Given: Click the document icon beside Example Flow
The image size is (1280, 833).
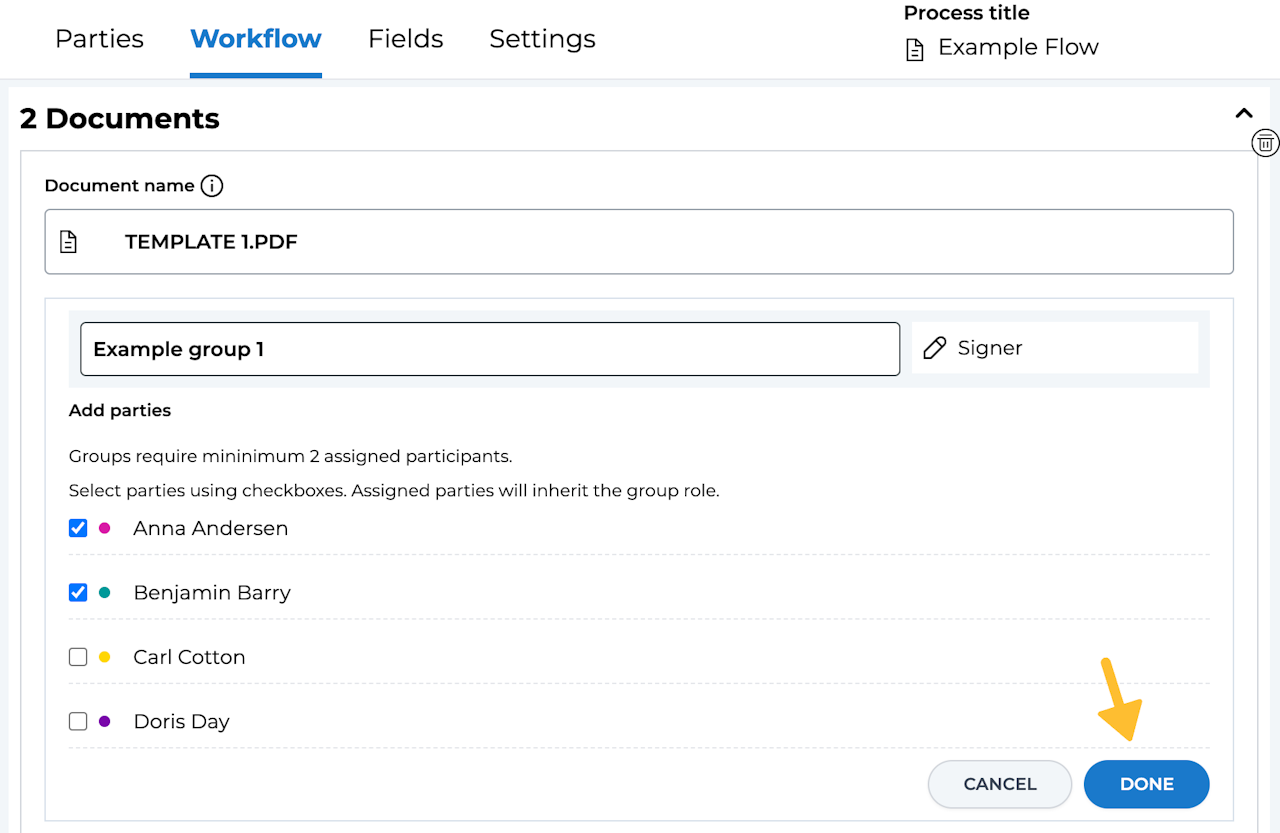Looking at the screenshot, I should point(914,49).
